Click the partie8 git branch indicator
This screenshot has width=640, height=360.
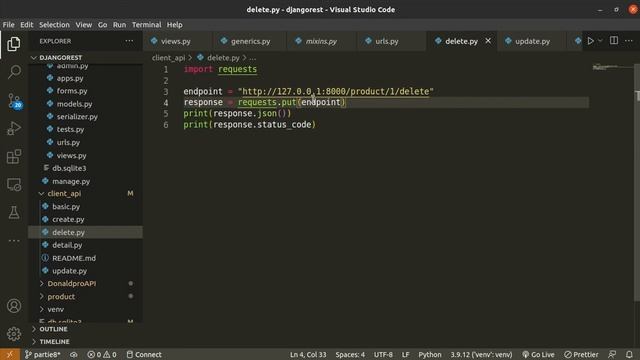coord(42,354)
